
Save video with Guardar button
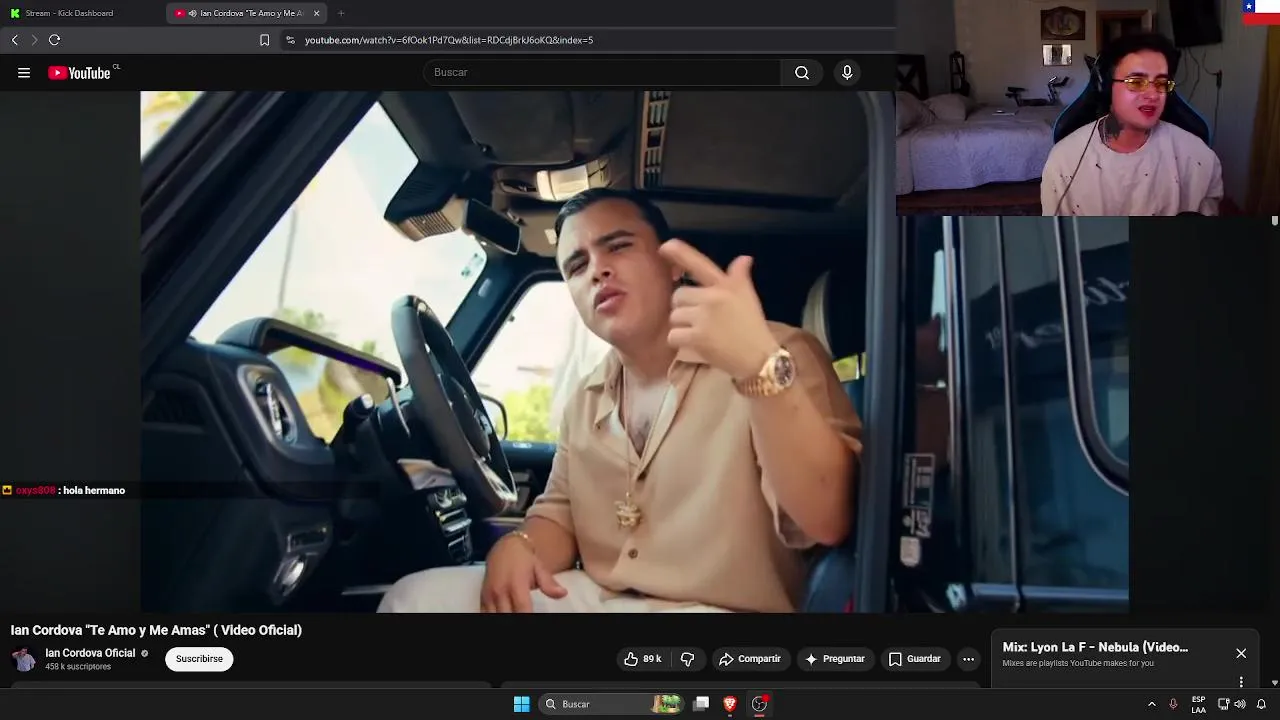(x=914, y=659)
